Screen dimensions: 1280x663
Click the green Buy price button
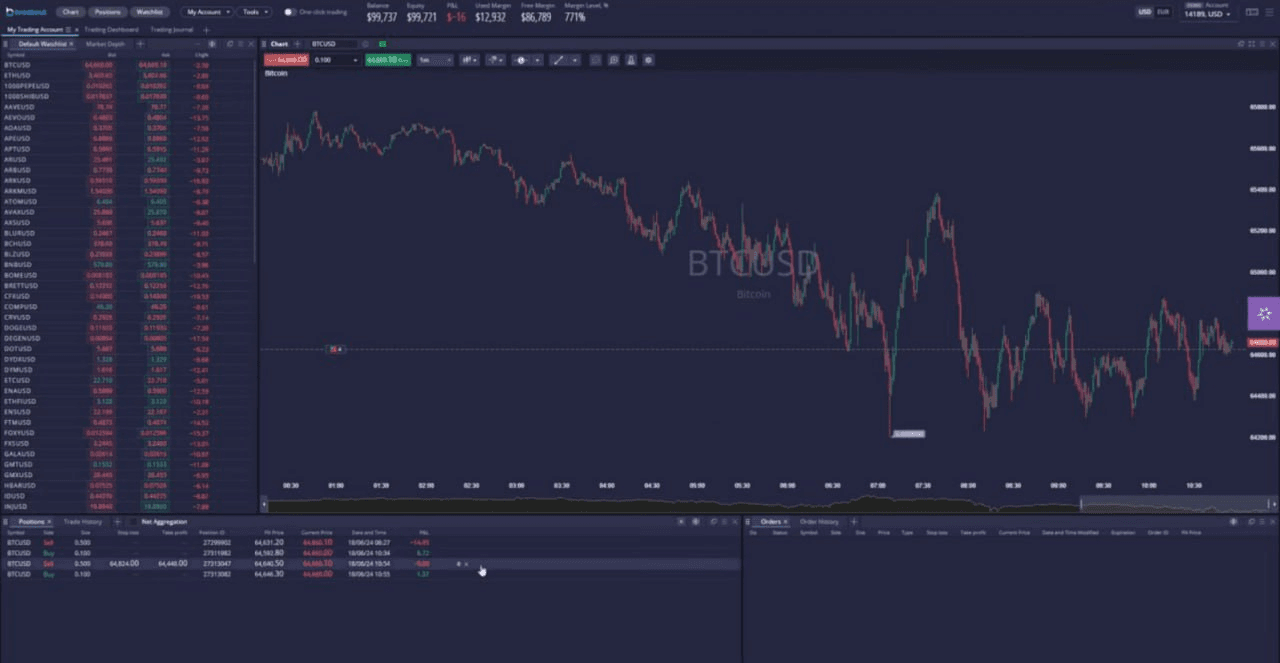point(388,60)
